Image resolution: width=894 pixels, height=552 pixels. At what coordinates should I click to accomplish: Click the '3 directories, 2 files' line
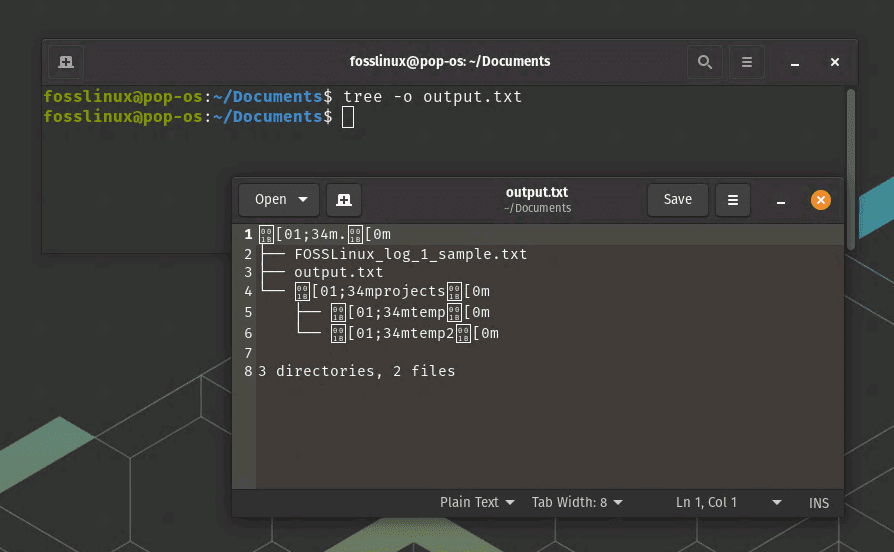(x=357, y=371)
